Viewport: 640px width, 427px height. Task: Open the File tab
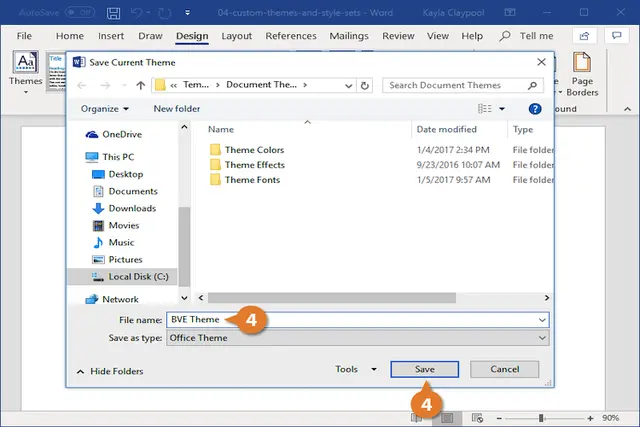pyautogui.click(x=24, y=36)
